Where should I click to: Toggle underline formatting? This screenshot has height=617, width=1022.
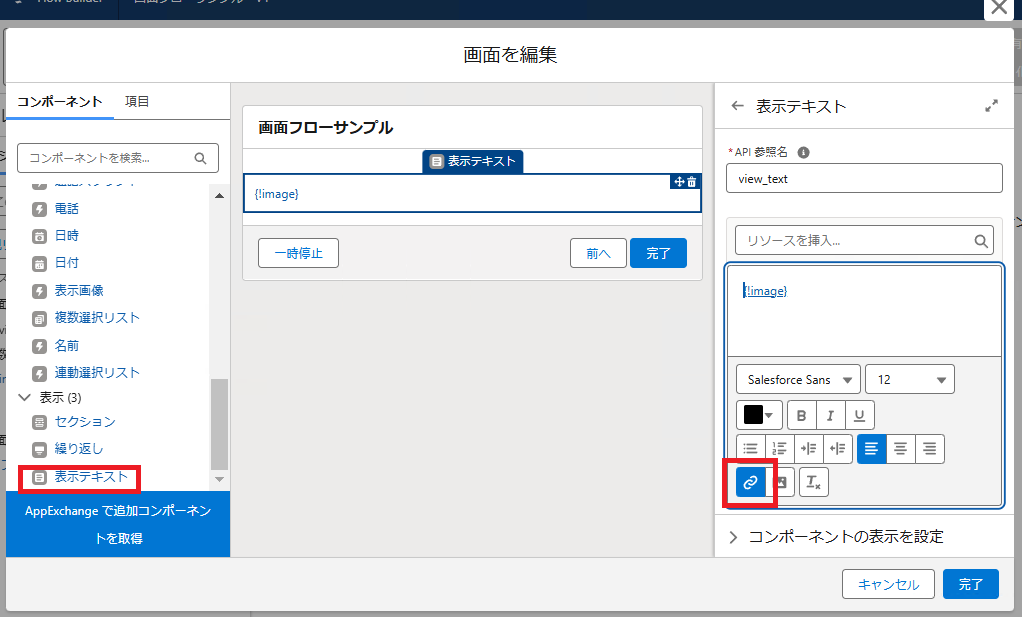tap(860, 415)
